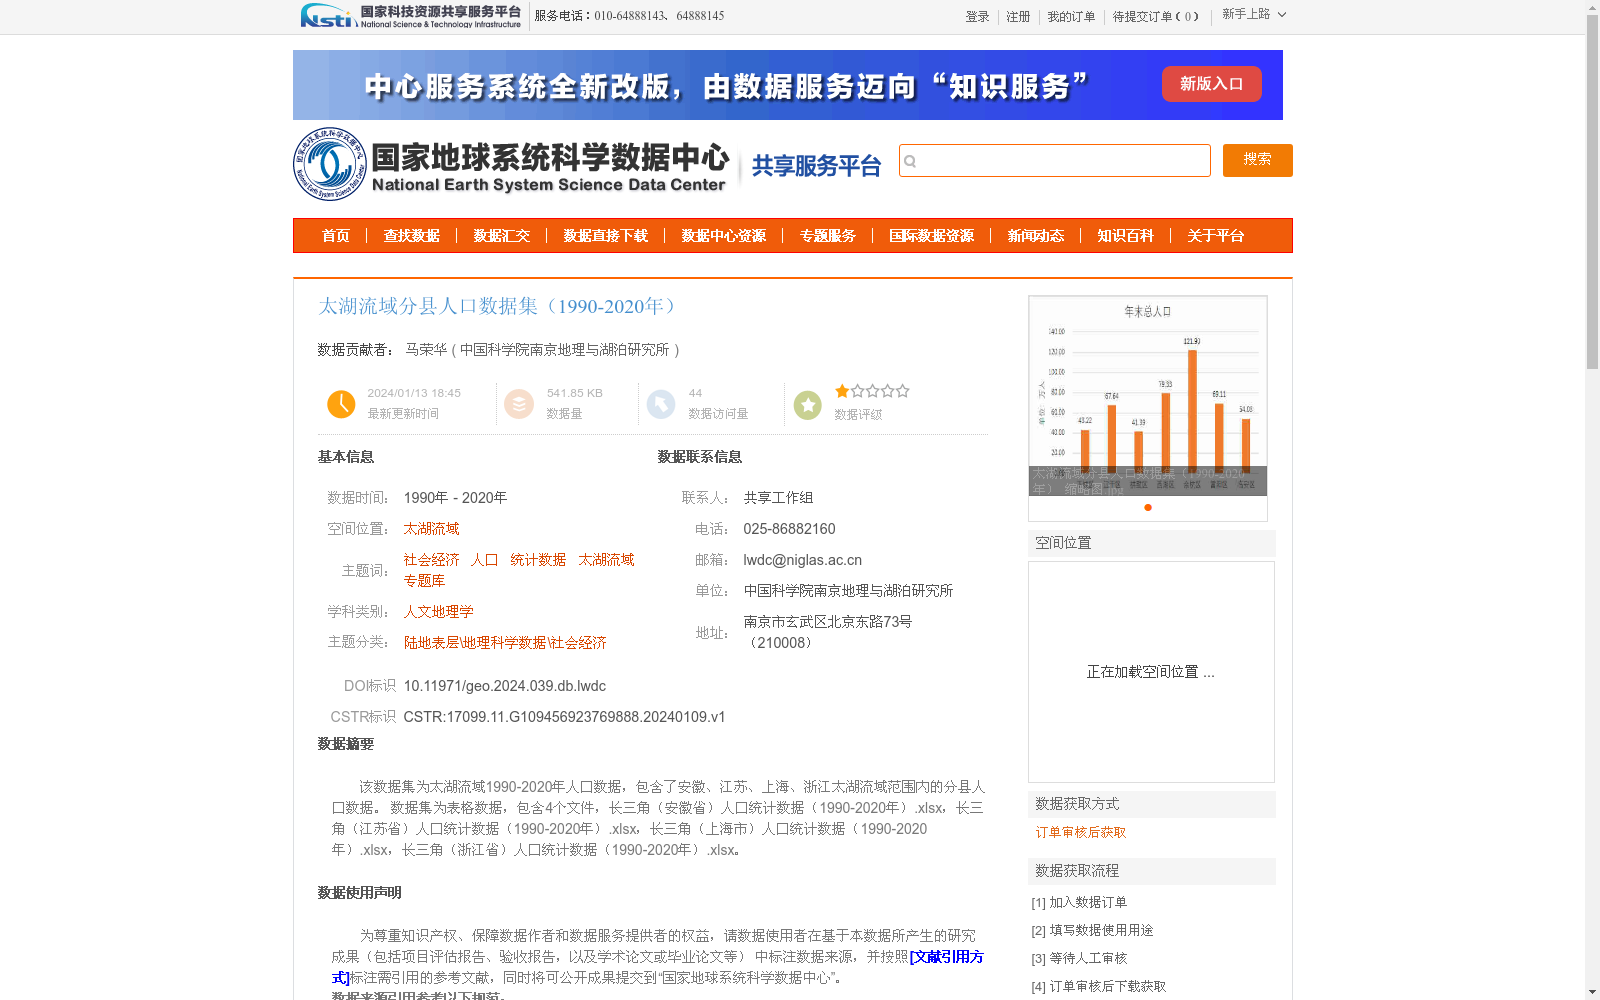Click the 陆地表层\地理科学数据\社会经济 category link

point(505,643)
